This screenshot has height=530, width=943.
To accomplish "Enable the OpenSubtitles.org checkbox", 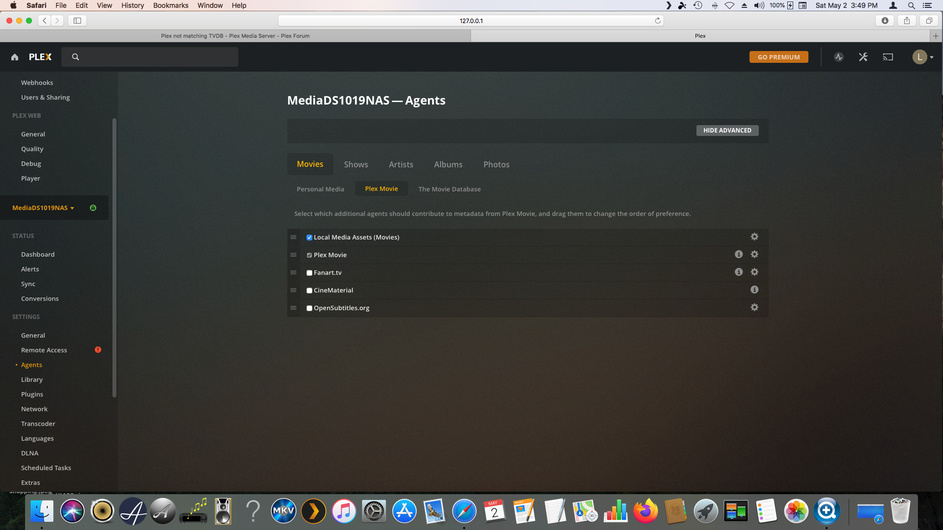I will (x=309, y=308).
